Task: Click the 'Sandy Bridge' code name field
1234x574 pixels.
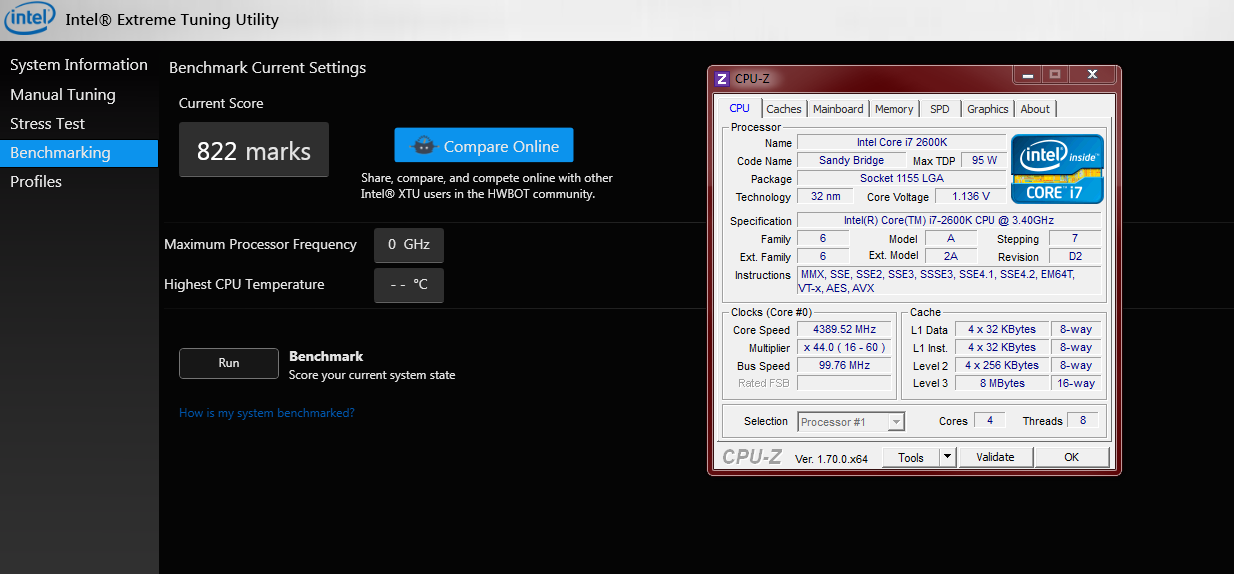Action: [x=852, y=160]
